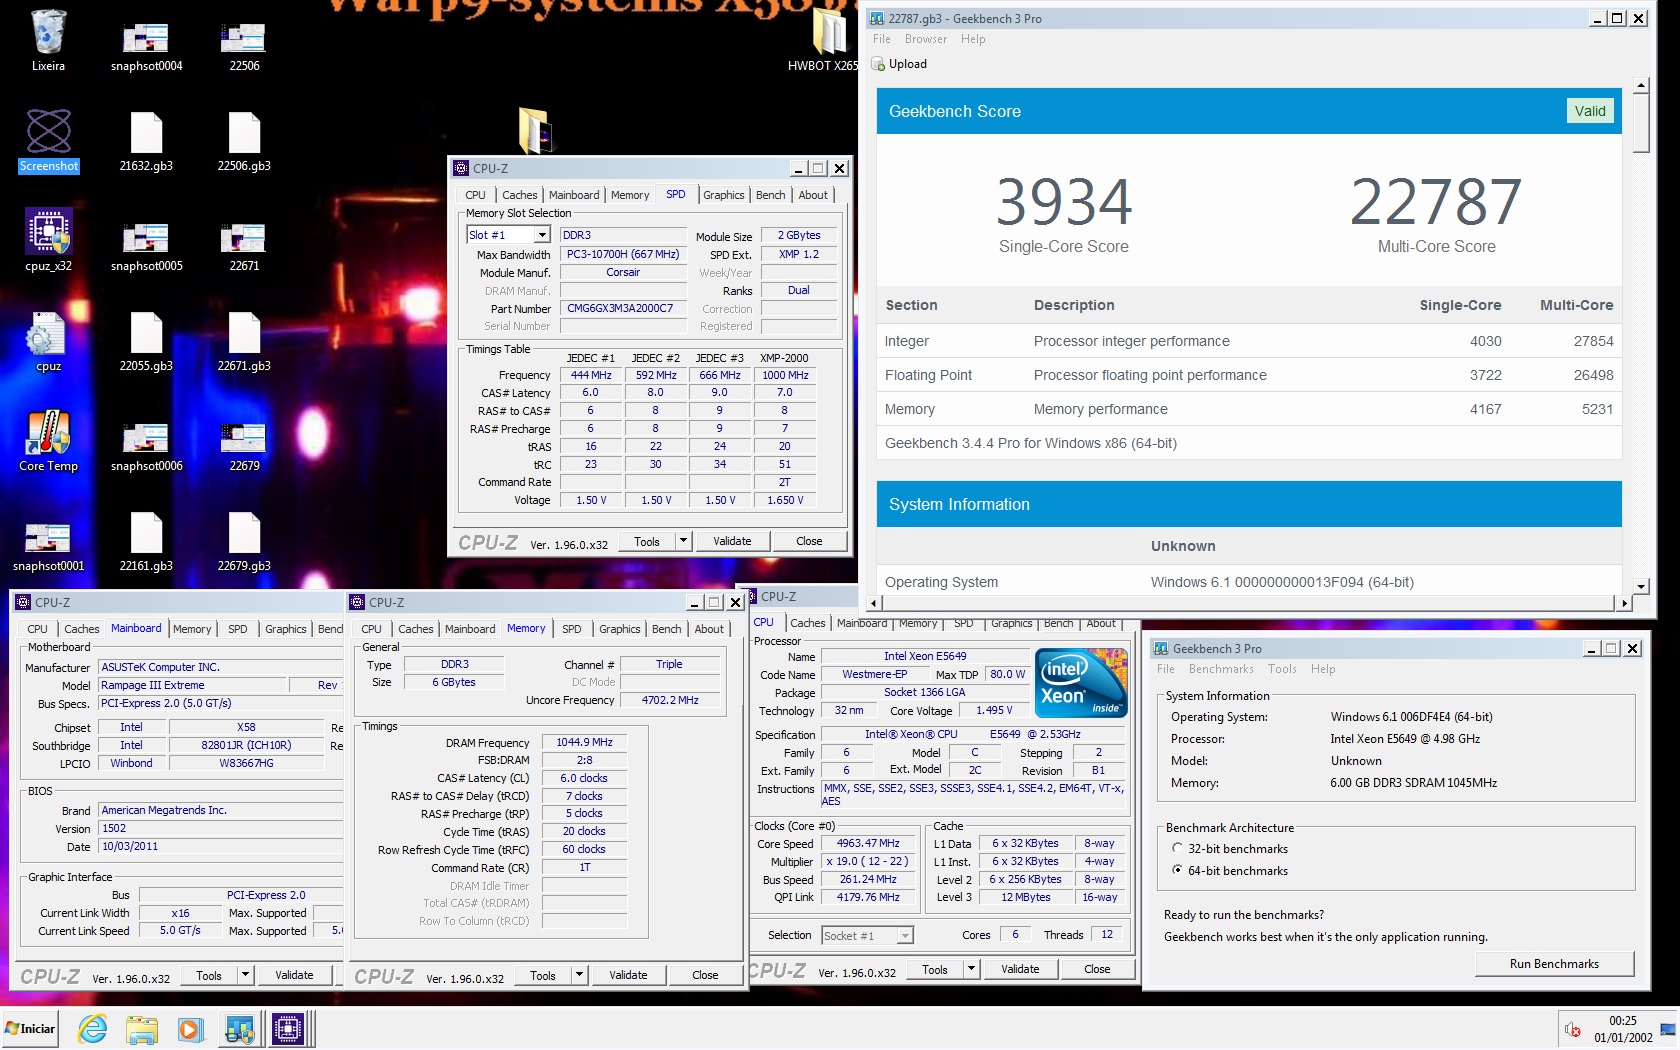Click Run Benchmarks button
The image size is (1680, 1050).
tap(1554, 964)
